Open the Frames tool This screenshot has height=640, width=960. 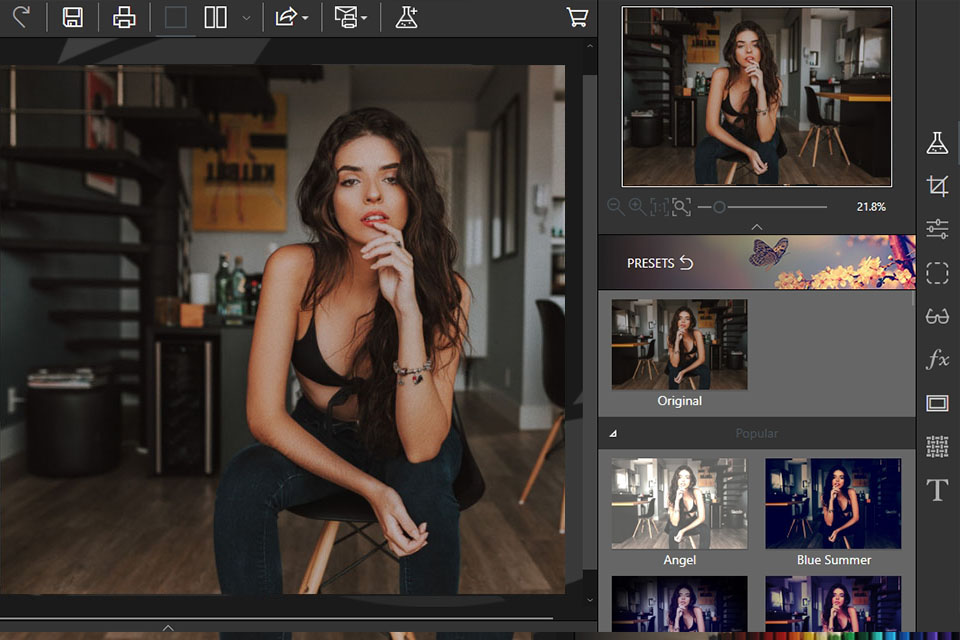click(937, 403)
